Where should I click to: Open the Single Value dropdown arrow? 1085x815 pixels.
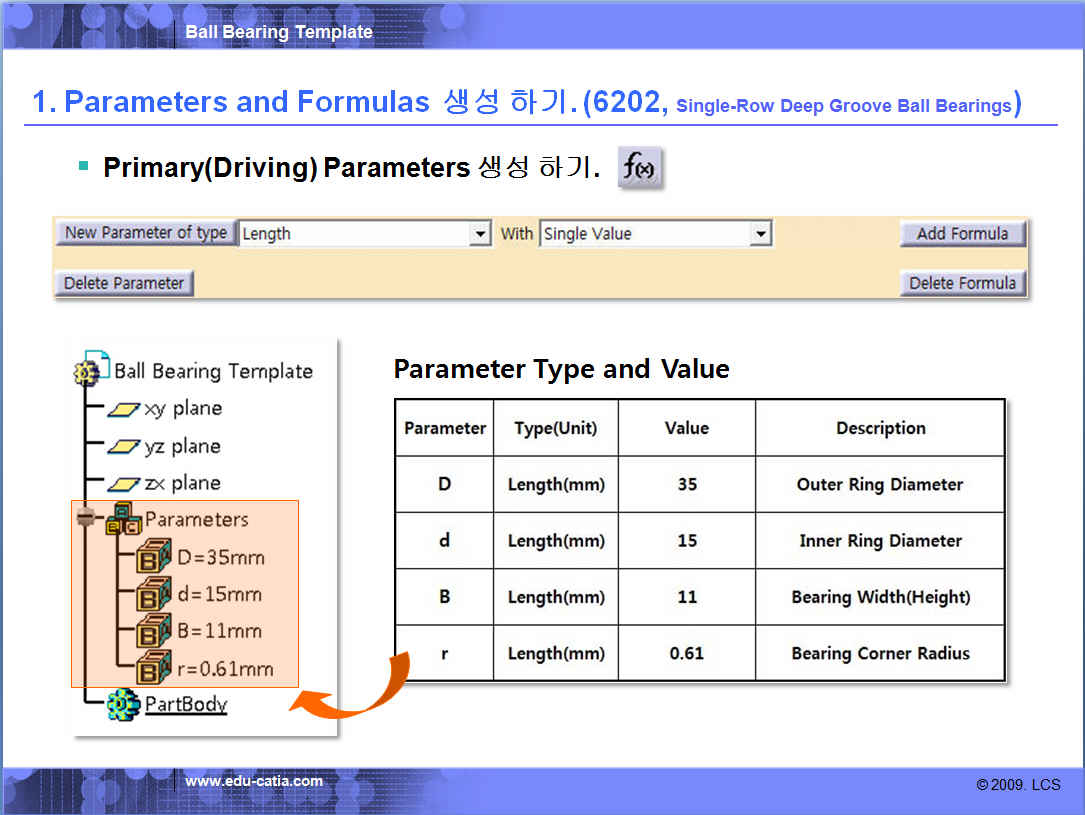pos(761,234)
